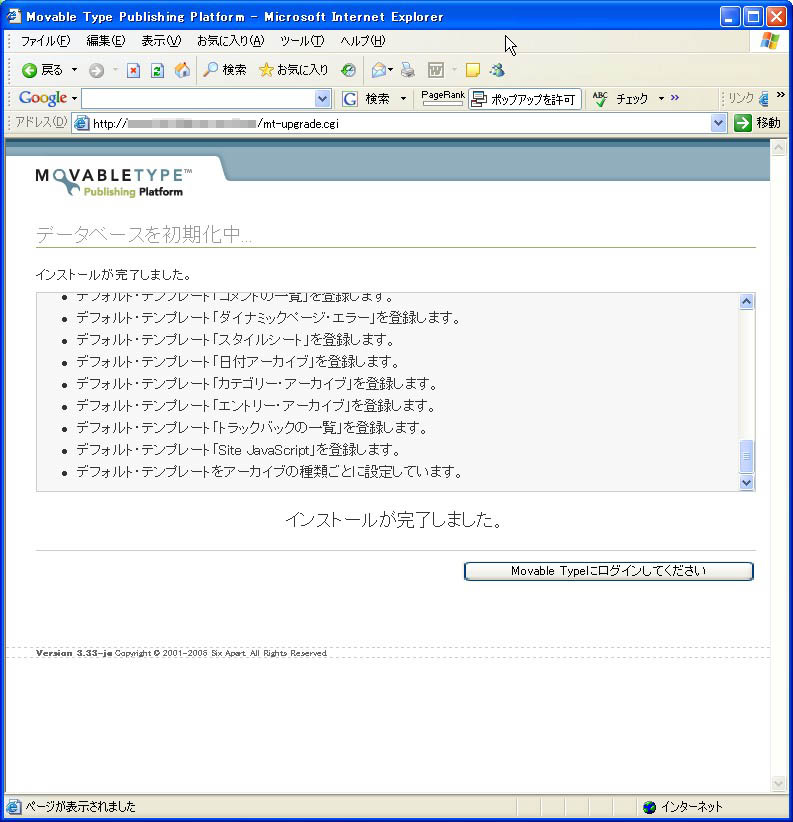793x822 pixels.
Task: Go to the Home page icon
Action: click(x=182, y=70)
